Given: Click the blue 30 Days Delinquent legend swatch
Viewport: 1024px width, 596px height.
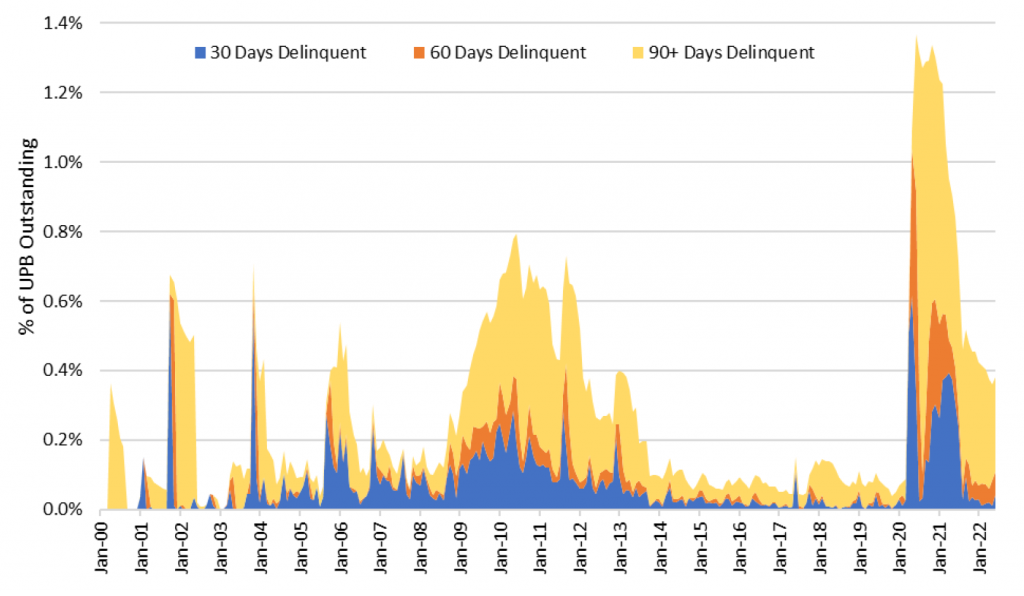Looking at the screenshot, I should point(199,52).
